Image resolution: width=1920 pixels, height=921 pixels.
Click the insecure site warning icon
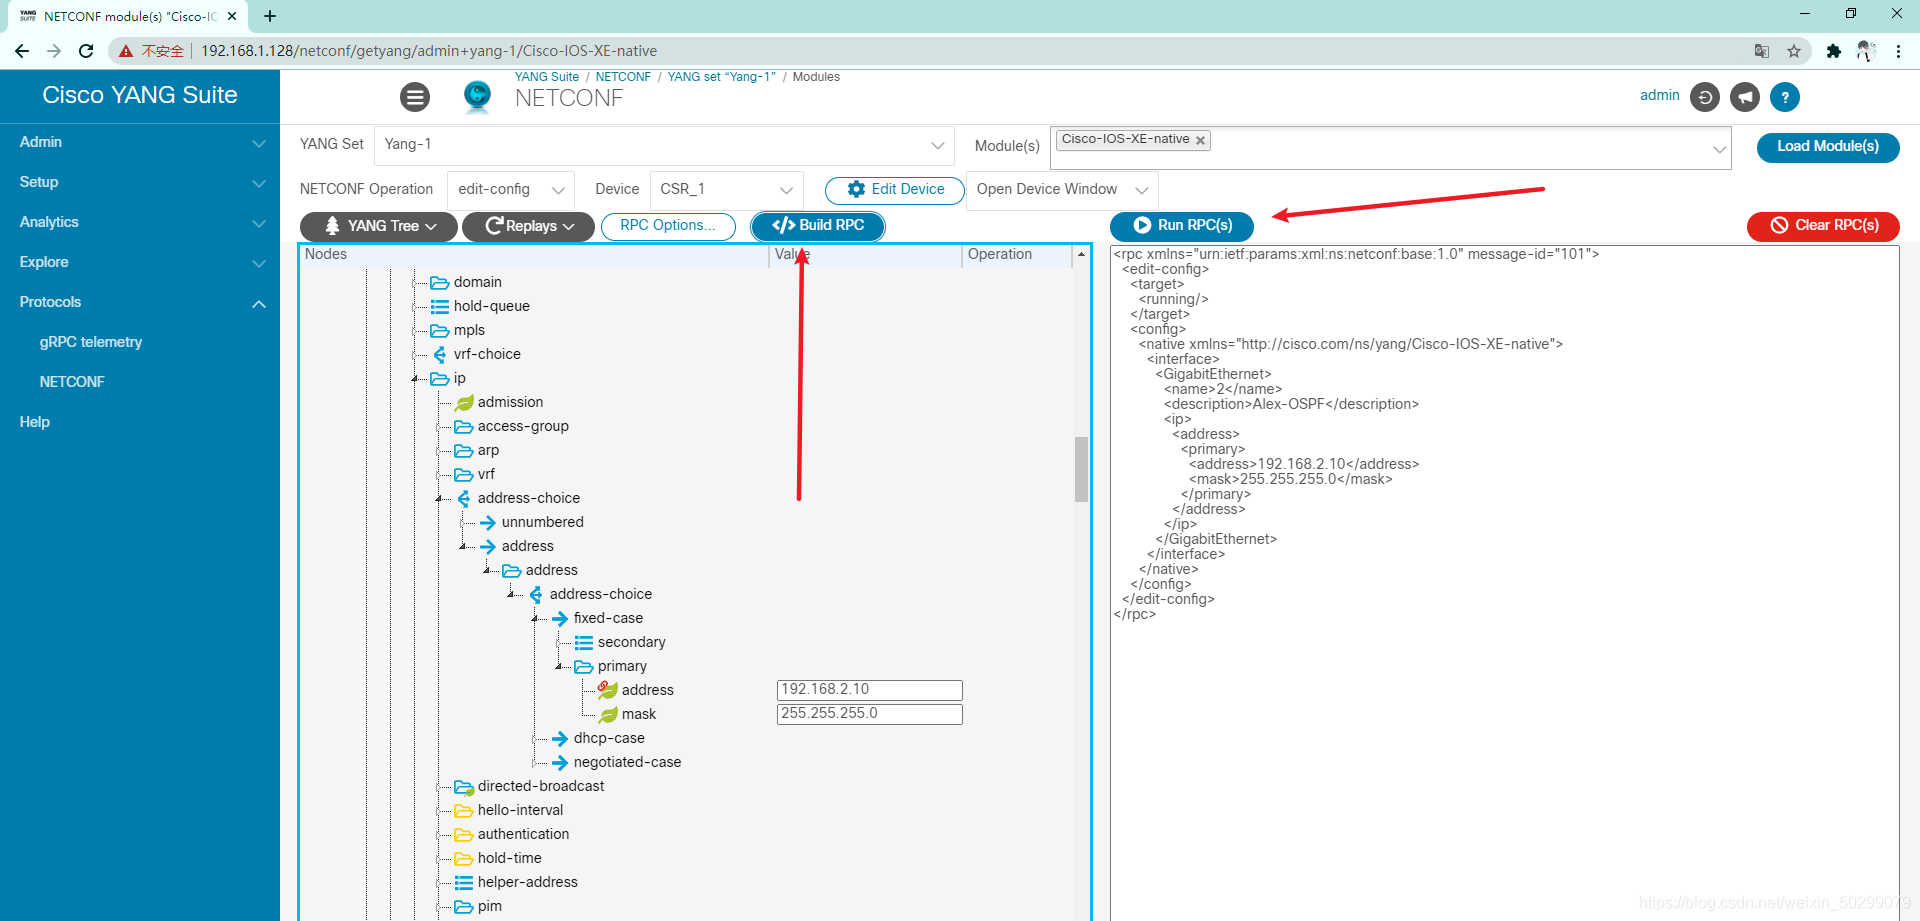pos(126,51)
